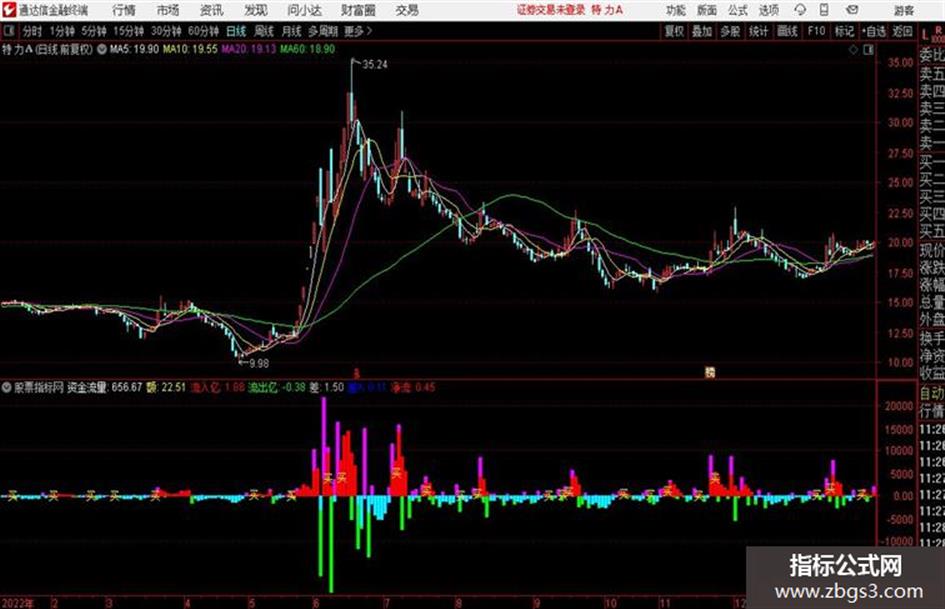Click the 游客 guest account label

coord(904,10)
